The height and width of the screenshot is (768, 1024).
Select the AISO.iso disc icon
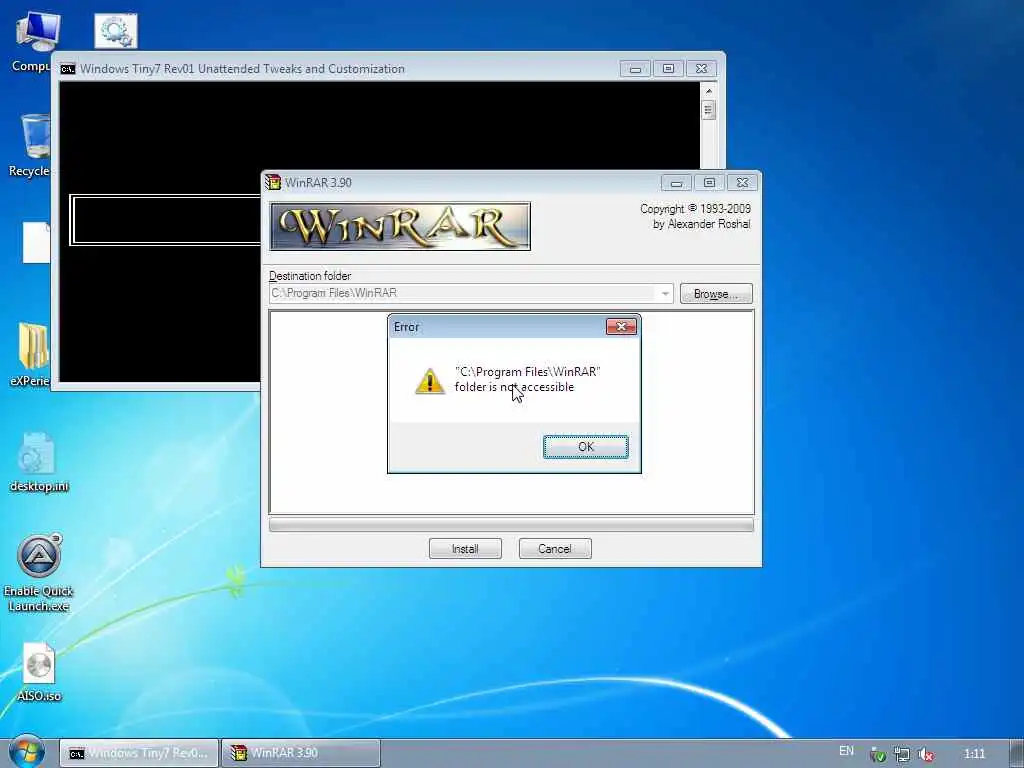pyautogui.click(x=39, y=672)
